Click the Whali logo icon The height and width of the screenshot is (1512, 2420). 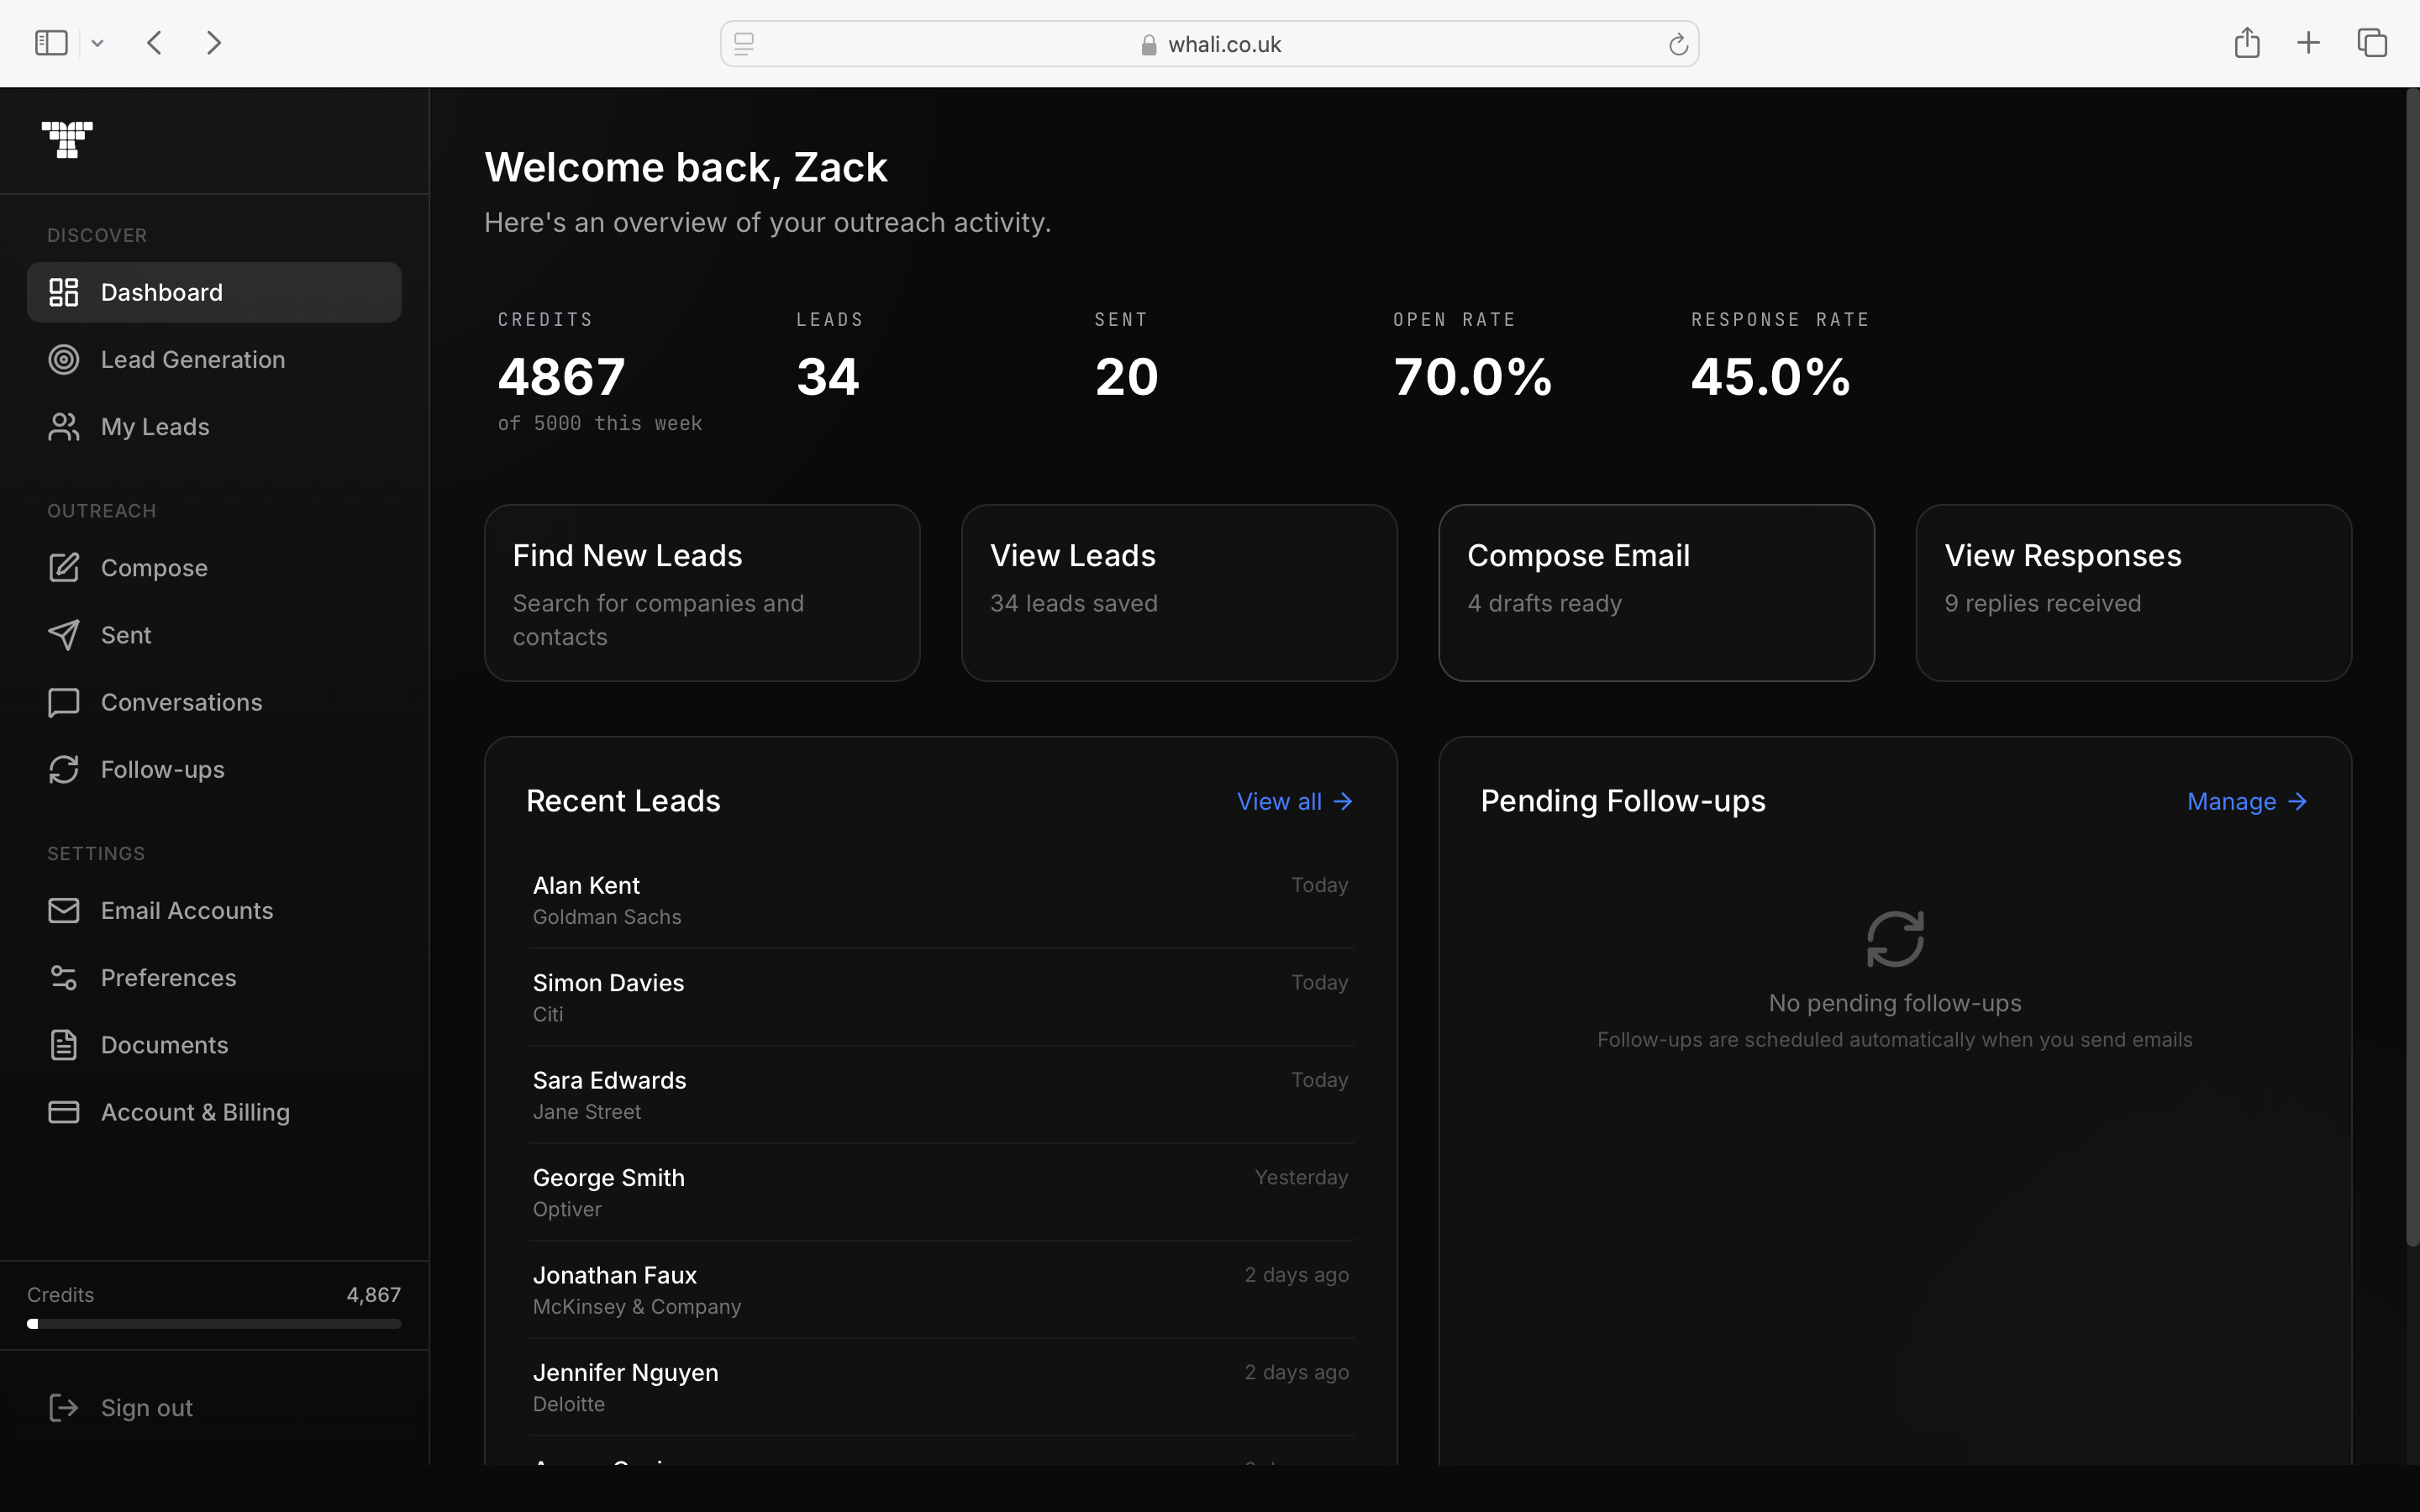coord(67,139)
